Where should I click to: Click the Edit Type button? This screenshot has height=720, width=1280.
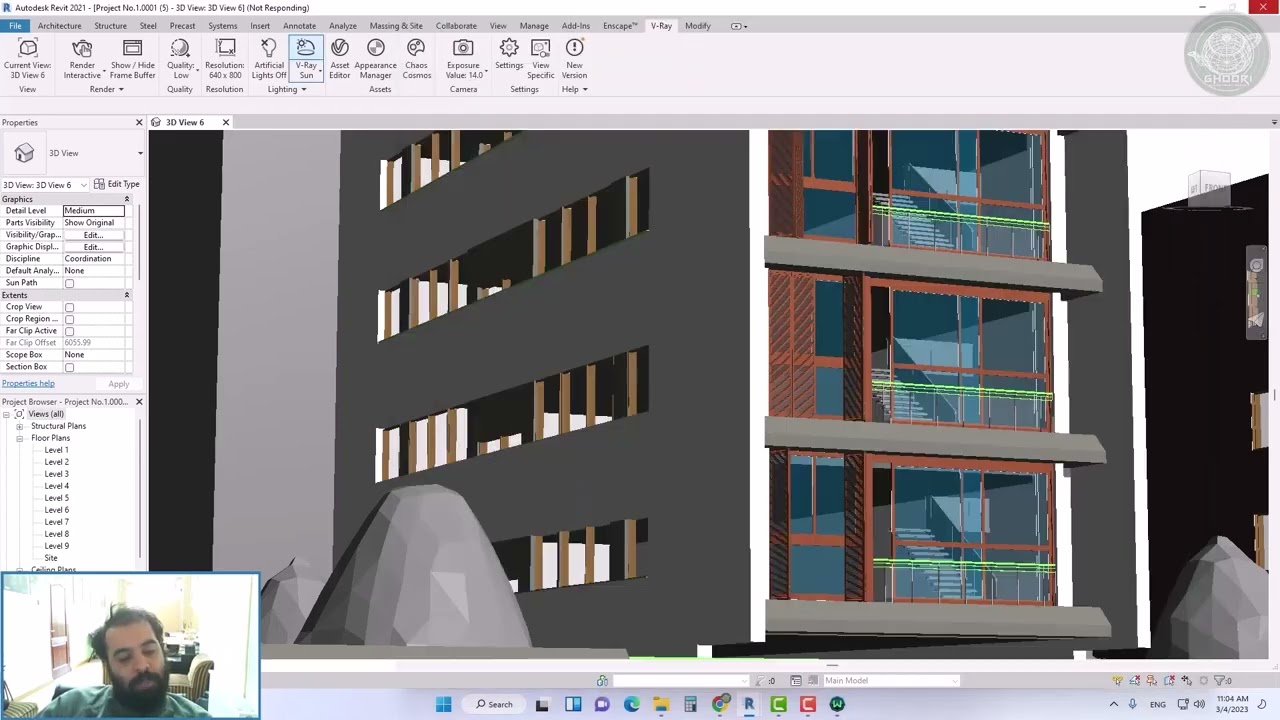point(118,184)
